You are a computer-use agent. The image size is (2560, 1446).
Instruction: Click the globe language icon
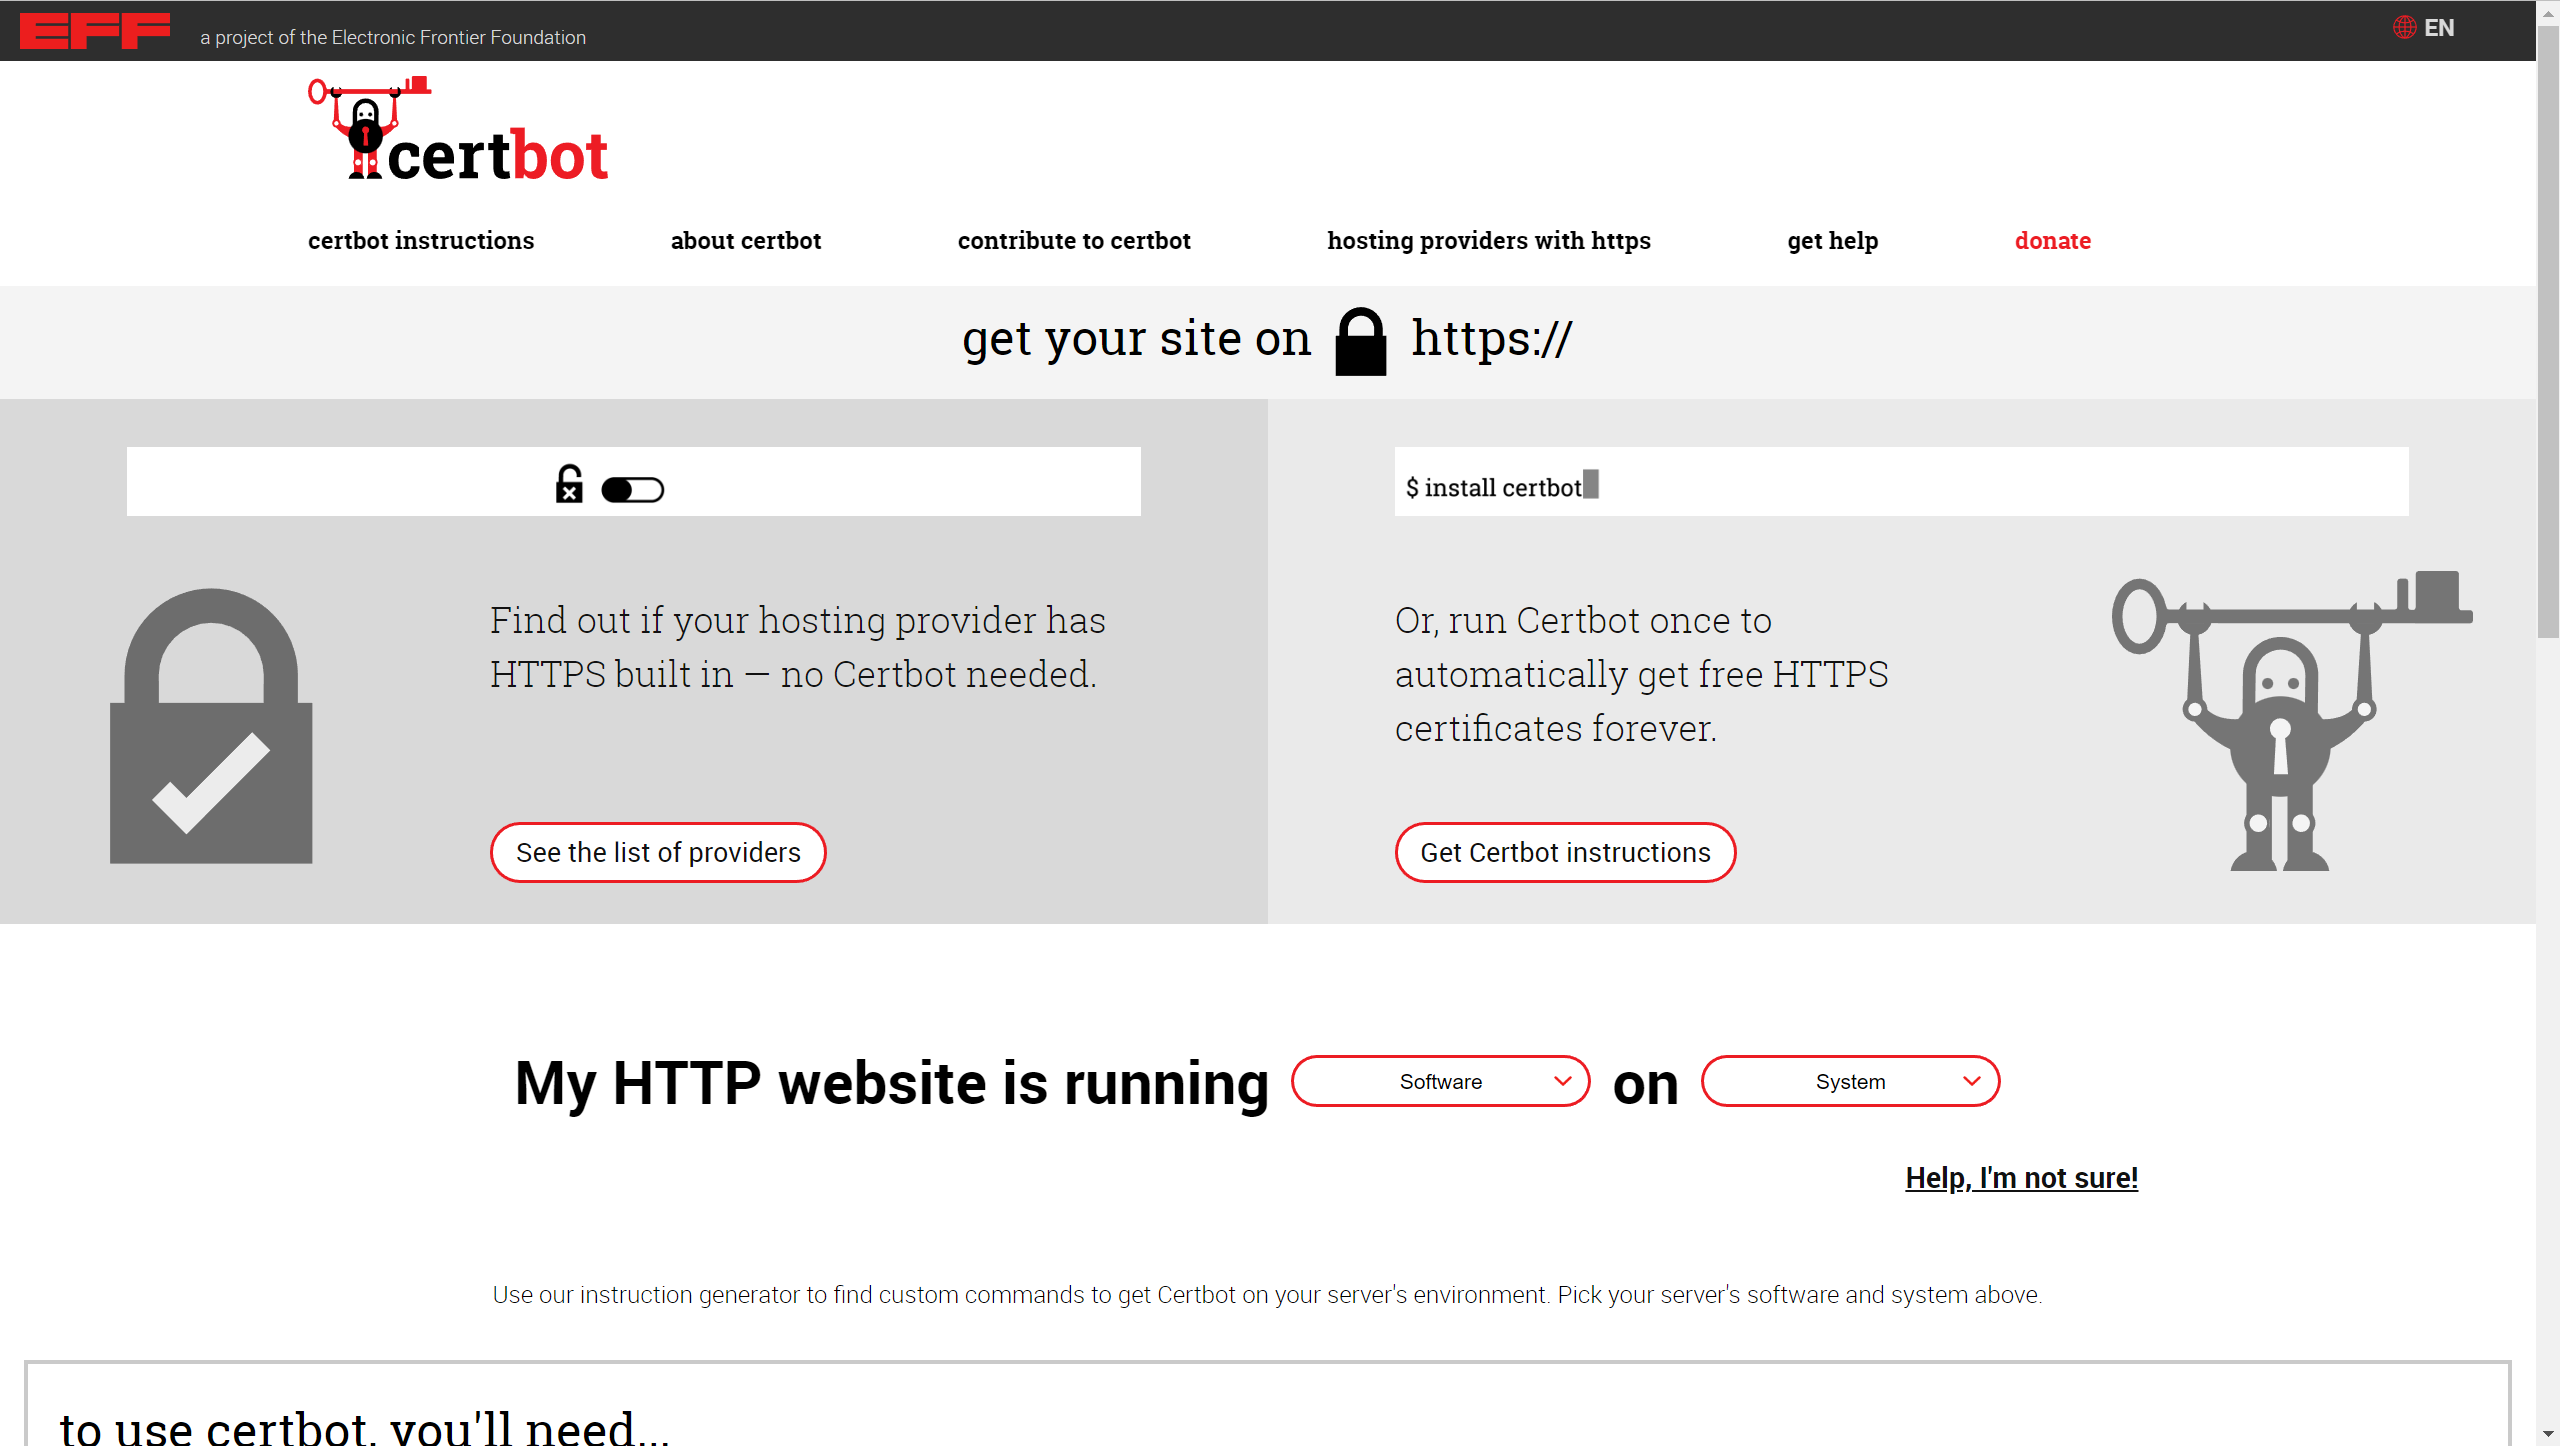pos(2404,28)
